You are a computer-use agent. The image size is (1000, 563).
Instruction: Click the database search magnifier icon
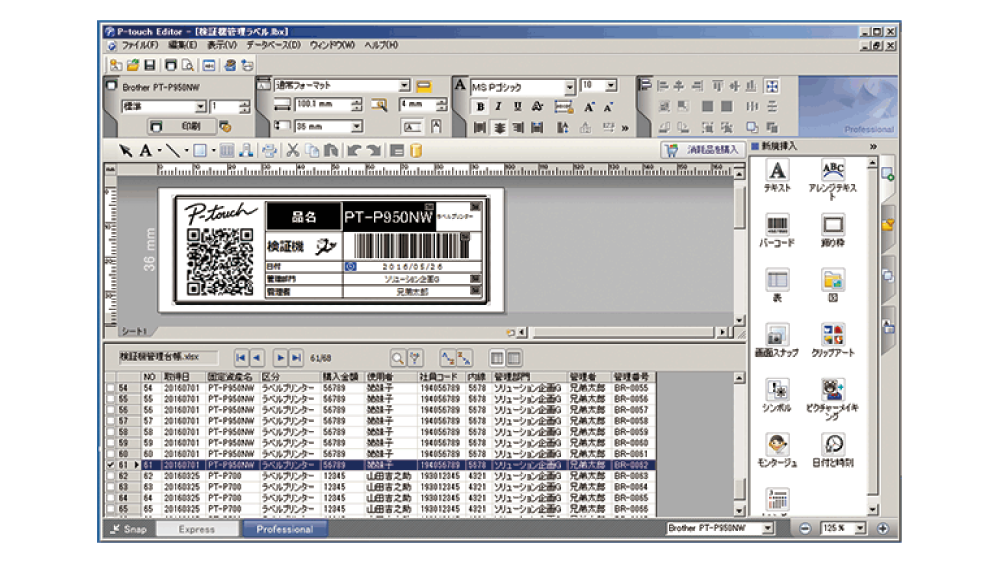coord(397,358)
